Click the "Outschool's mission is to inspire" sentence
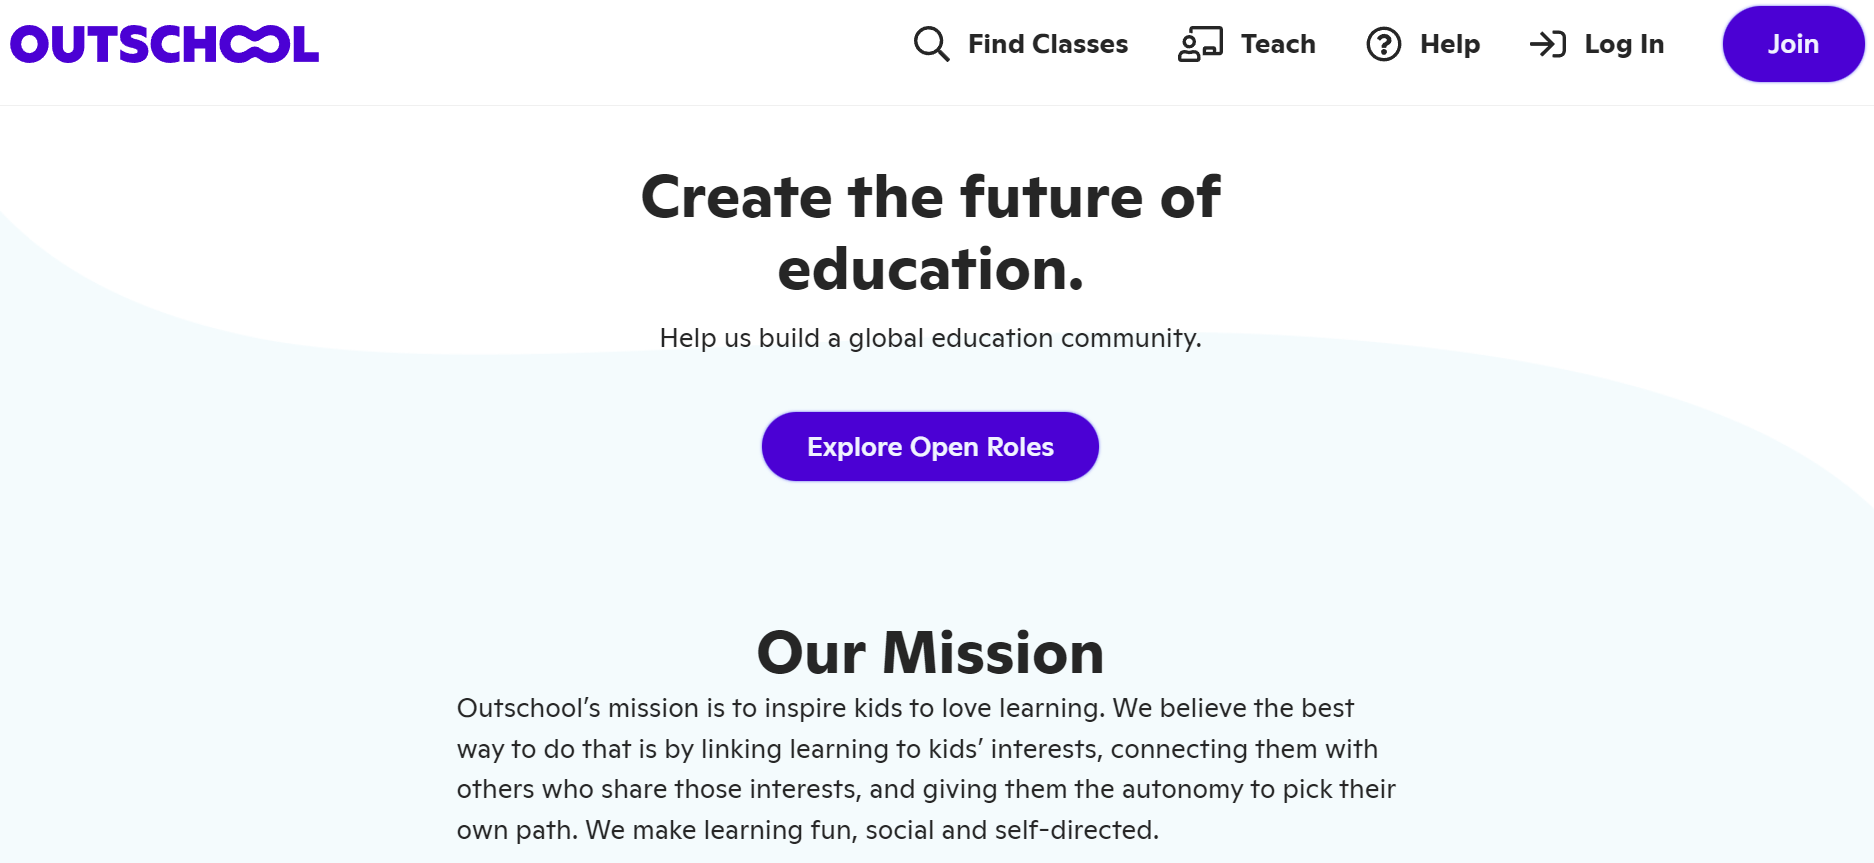1874x863 pixels. click(780, 708)
